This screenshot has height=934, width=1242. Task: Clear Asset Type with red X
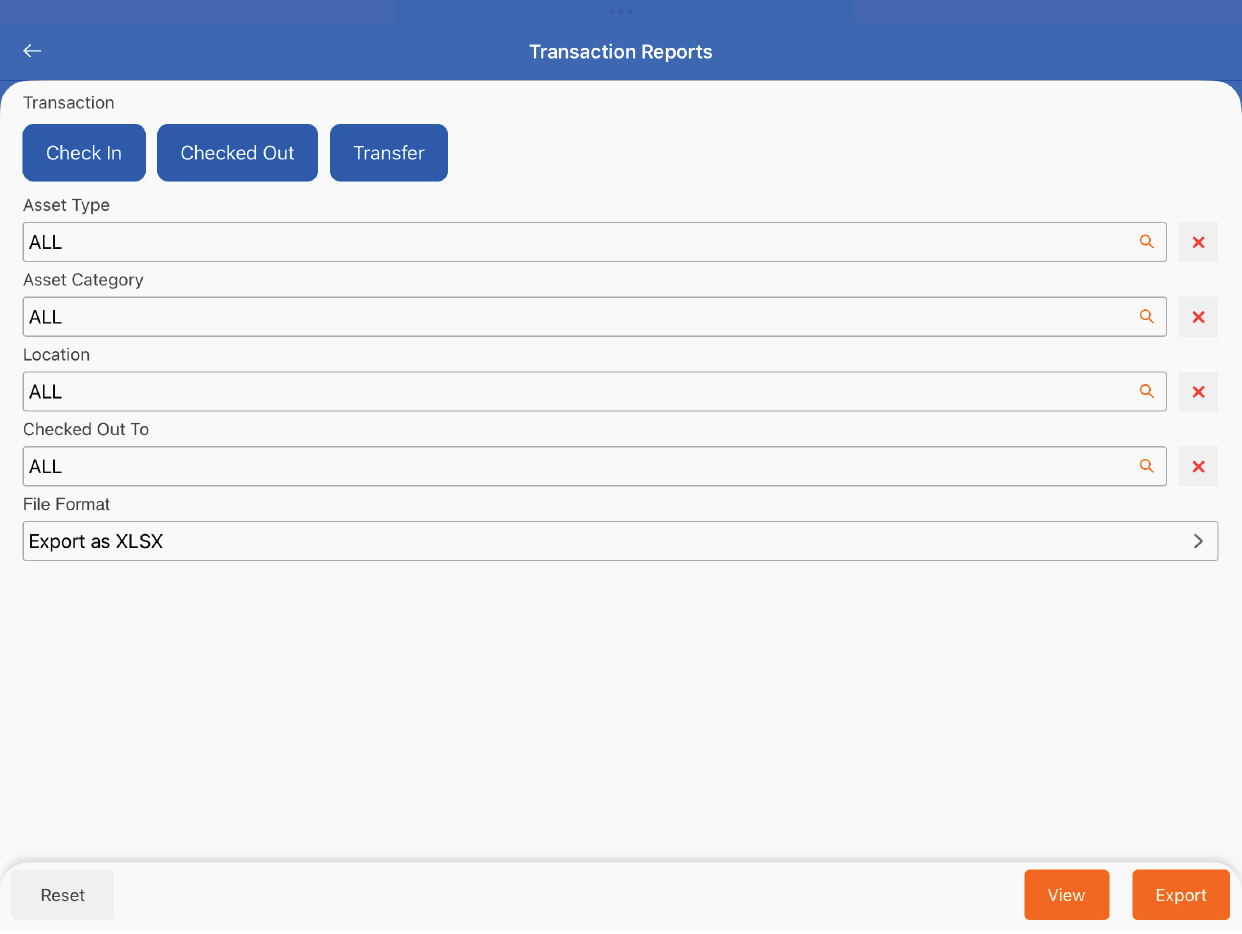(1198, 242)
